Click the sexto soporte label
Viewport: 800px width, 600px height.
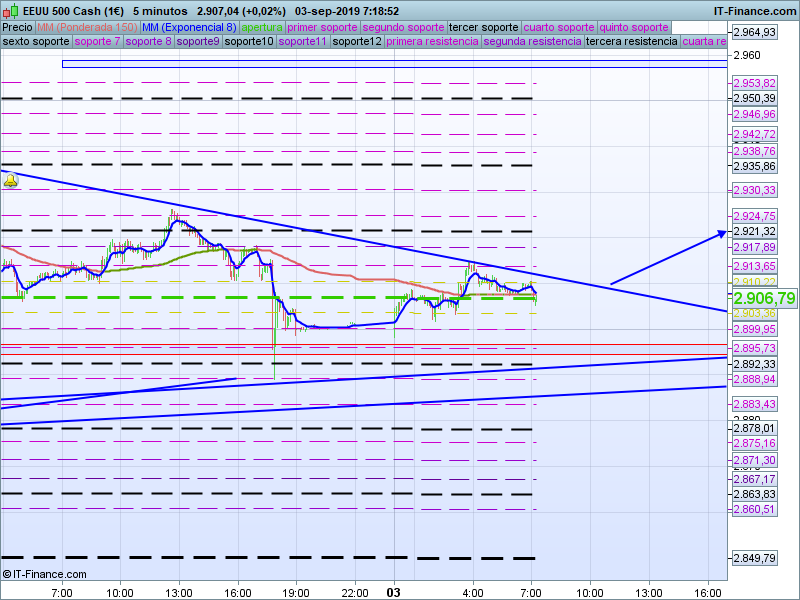(36, 42)
